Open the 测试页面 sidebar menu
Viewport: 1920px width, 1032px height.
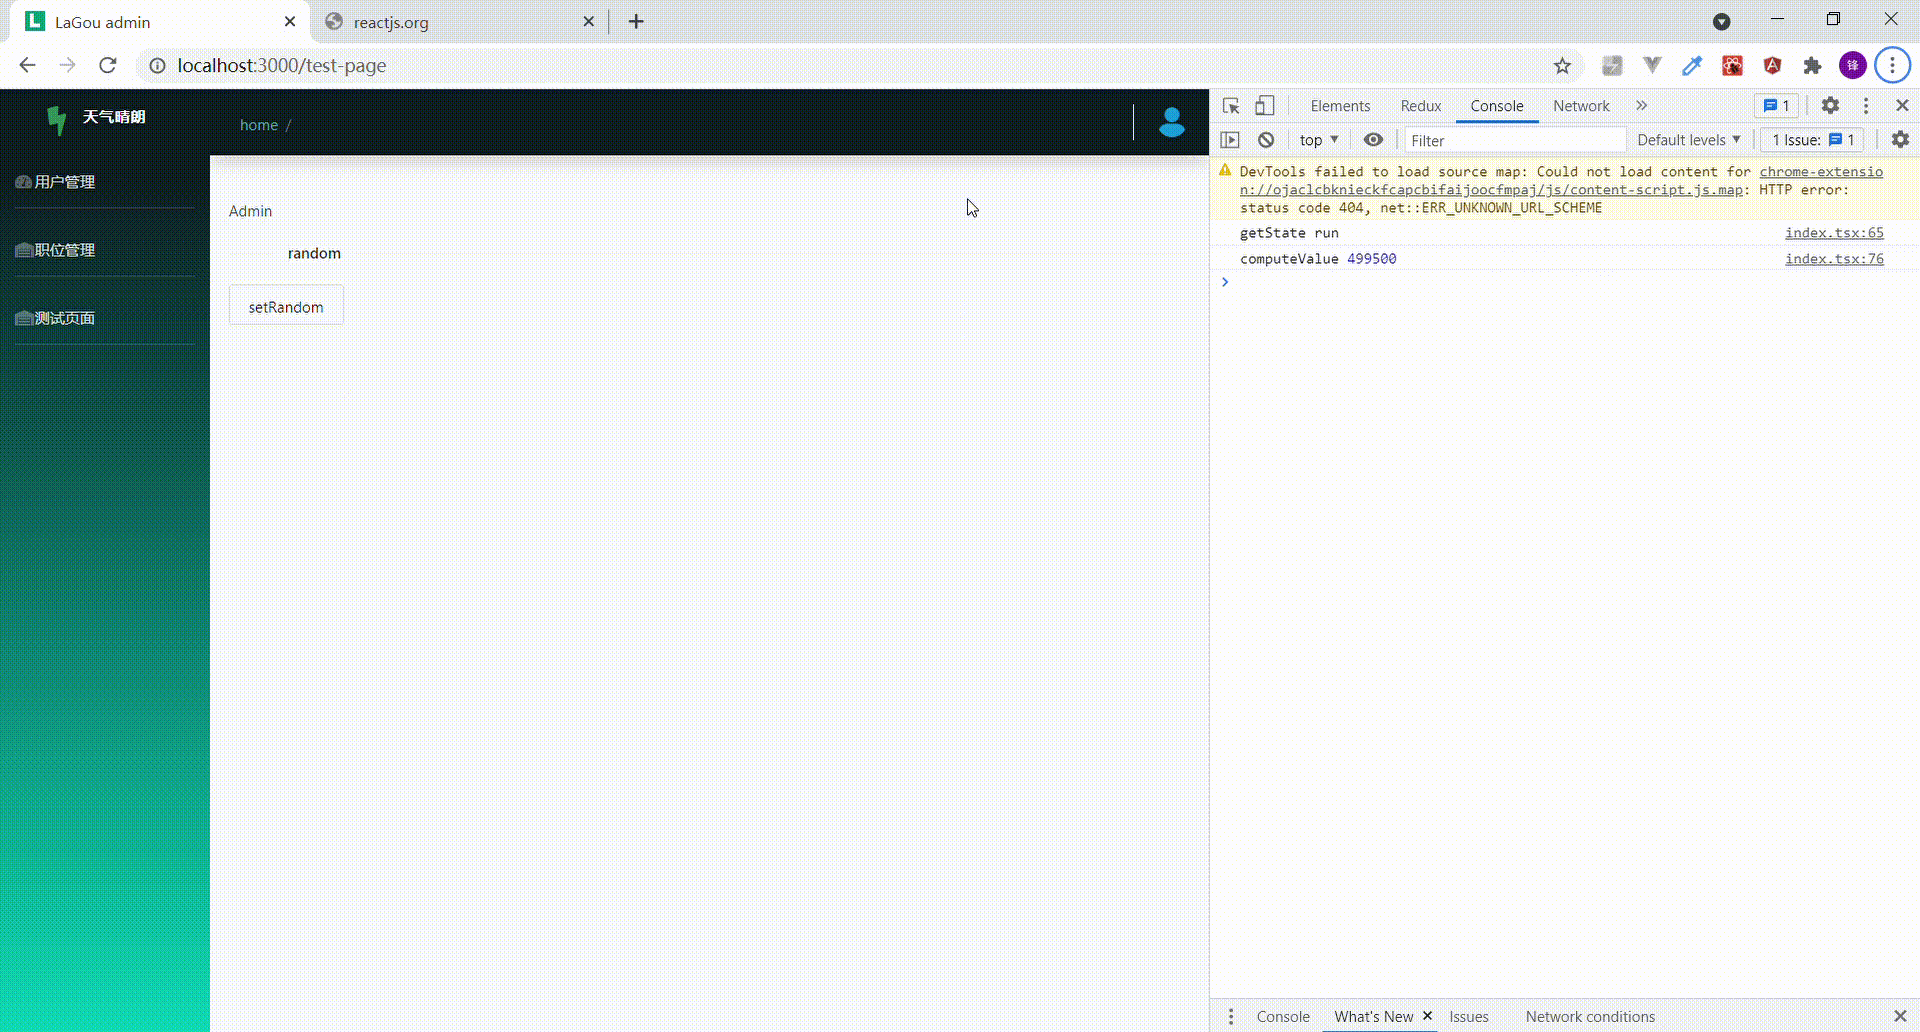point(105,318)
